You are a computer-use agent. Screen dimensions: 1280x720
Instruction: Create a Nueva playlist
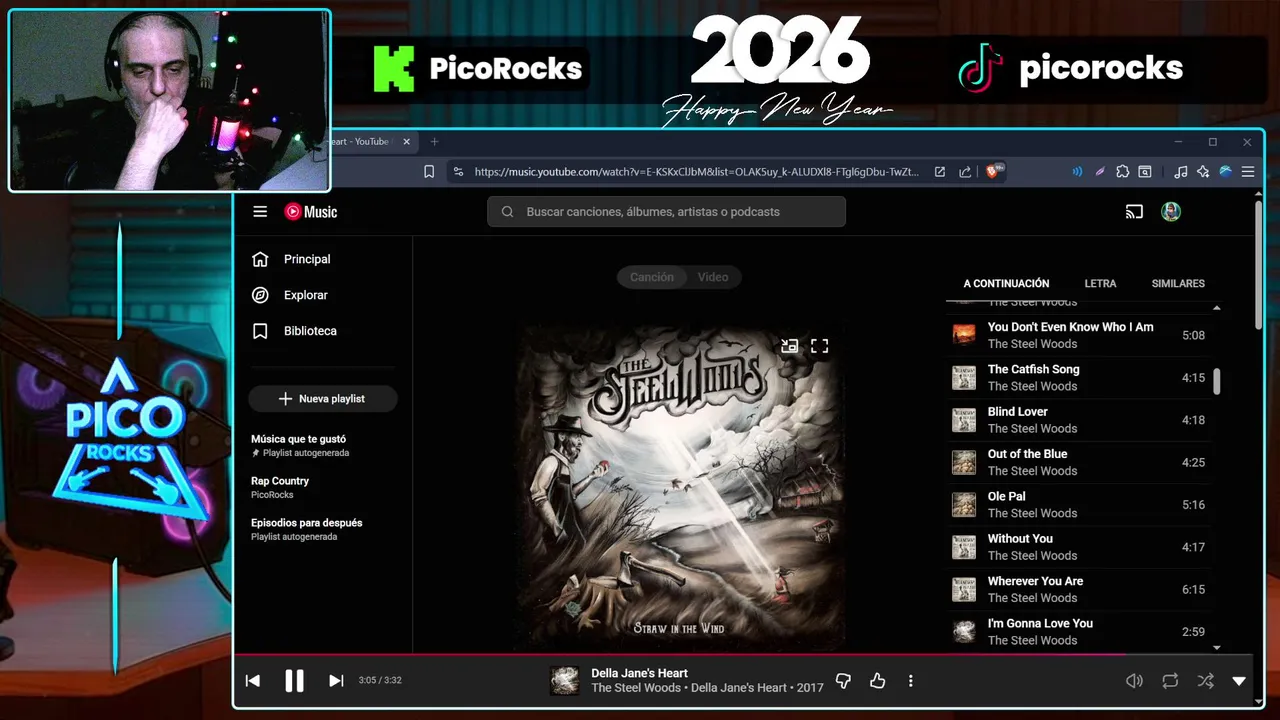click(x=322, y=399)
